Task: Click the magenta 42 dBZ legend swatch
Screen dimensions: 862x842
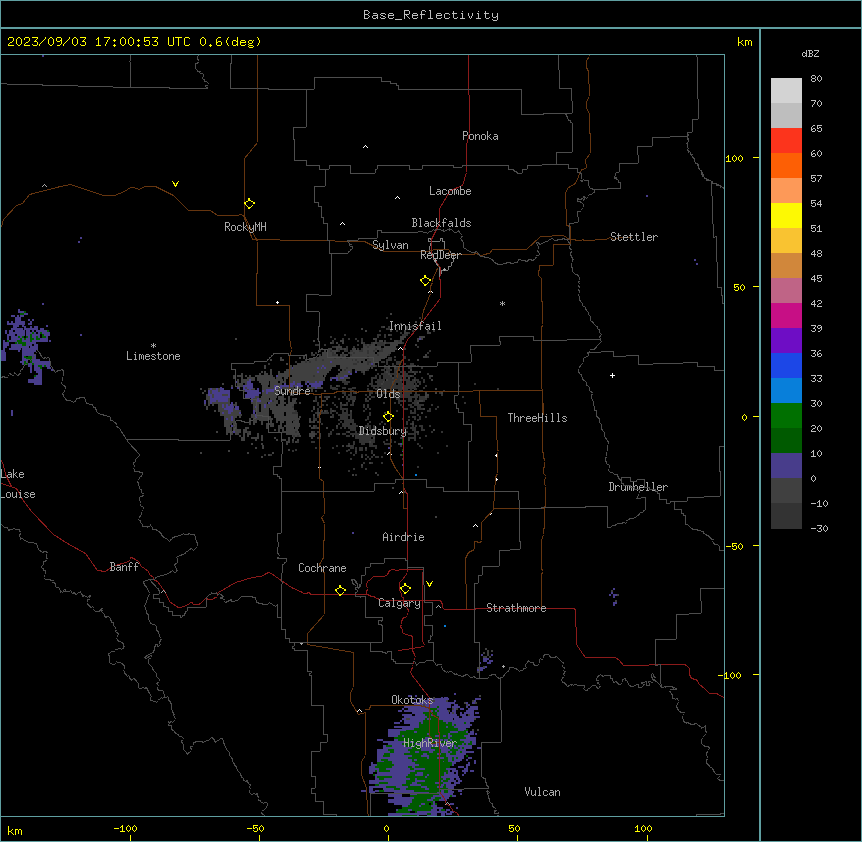Action: [x=786, y=315]
